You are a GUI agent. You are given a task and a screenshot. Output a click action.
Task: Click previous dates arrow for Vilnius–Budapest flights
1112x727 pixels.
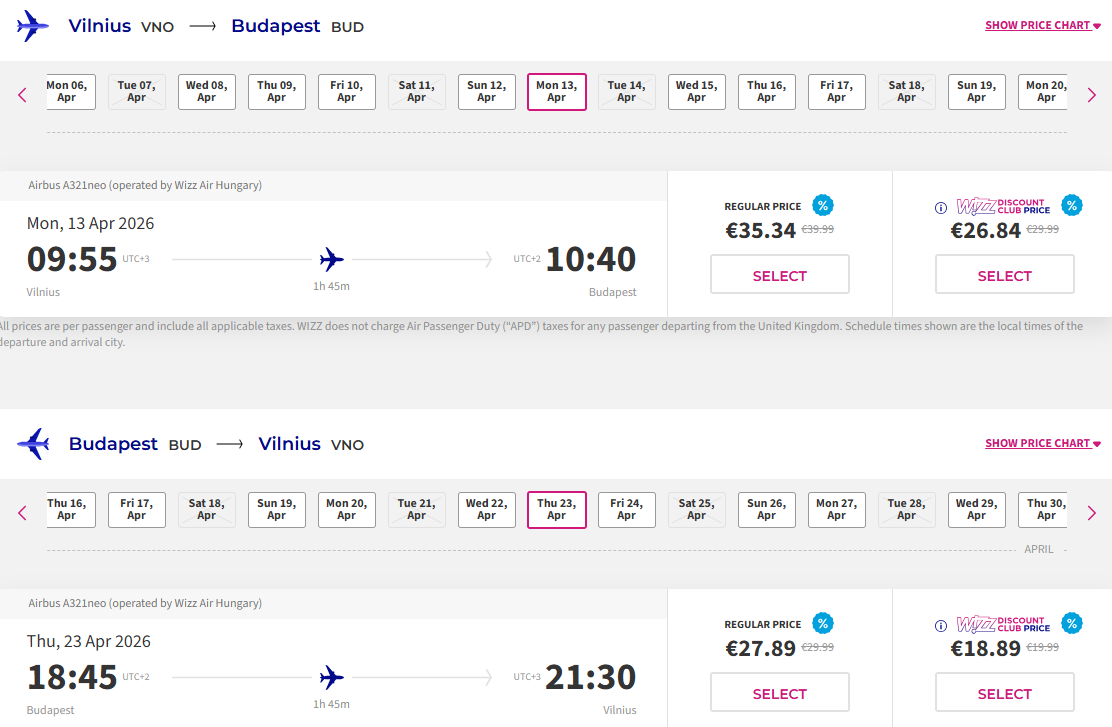(x=22, y=96)
